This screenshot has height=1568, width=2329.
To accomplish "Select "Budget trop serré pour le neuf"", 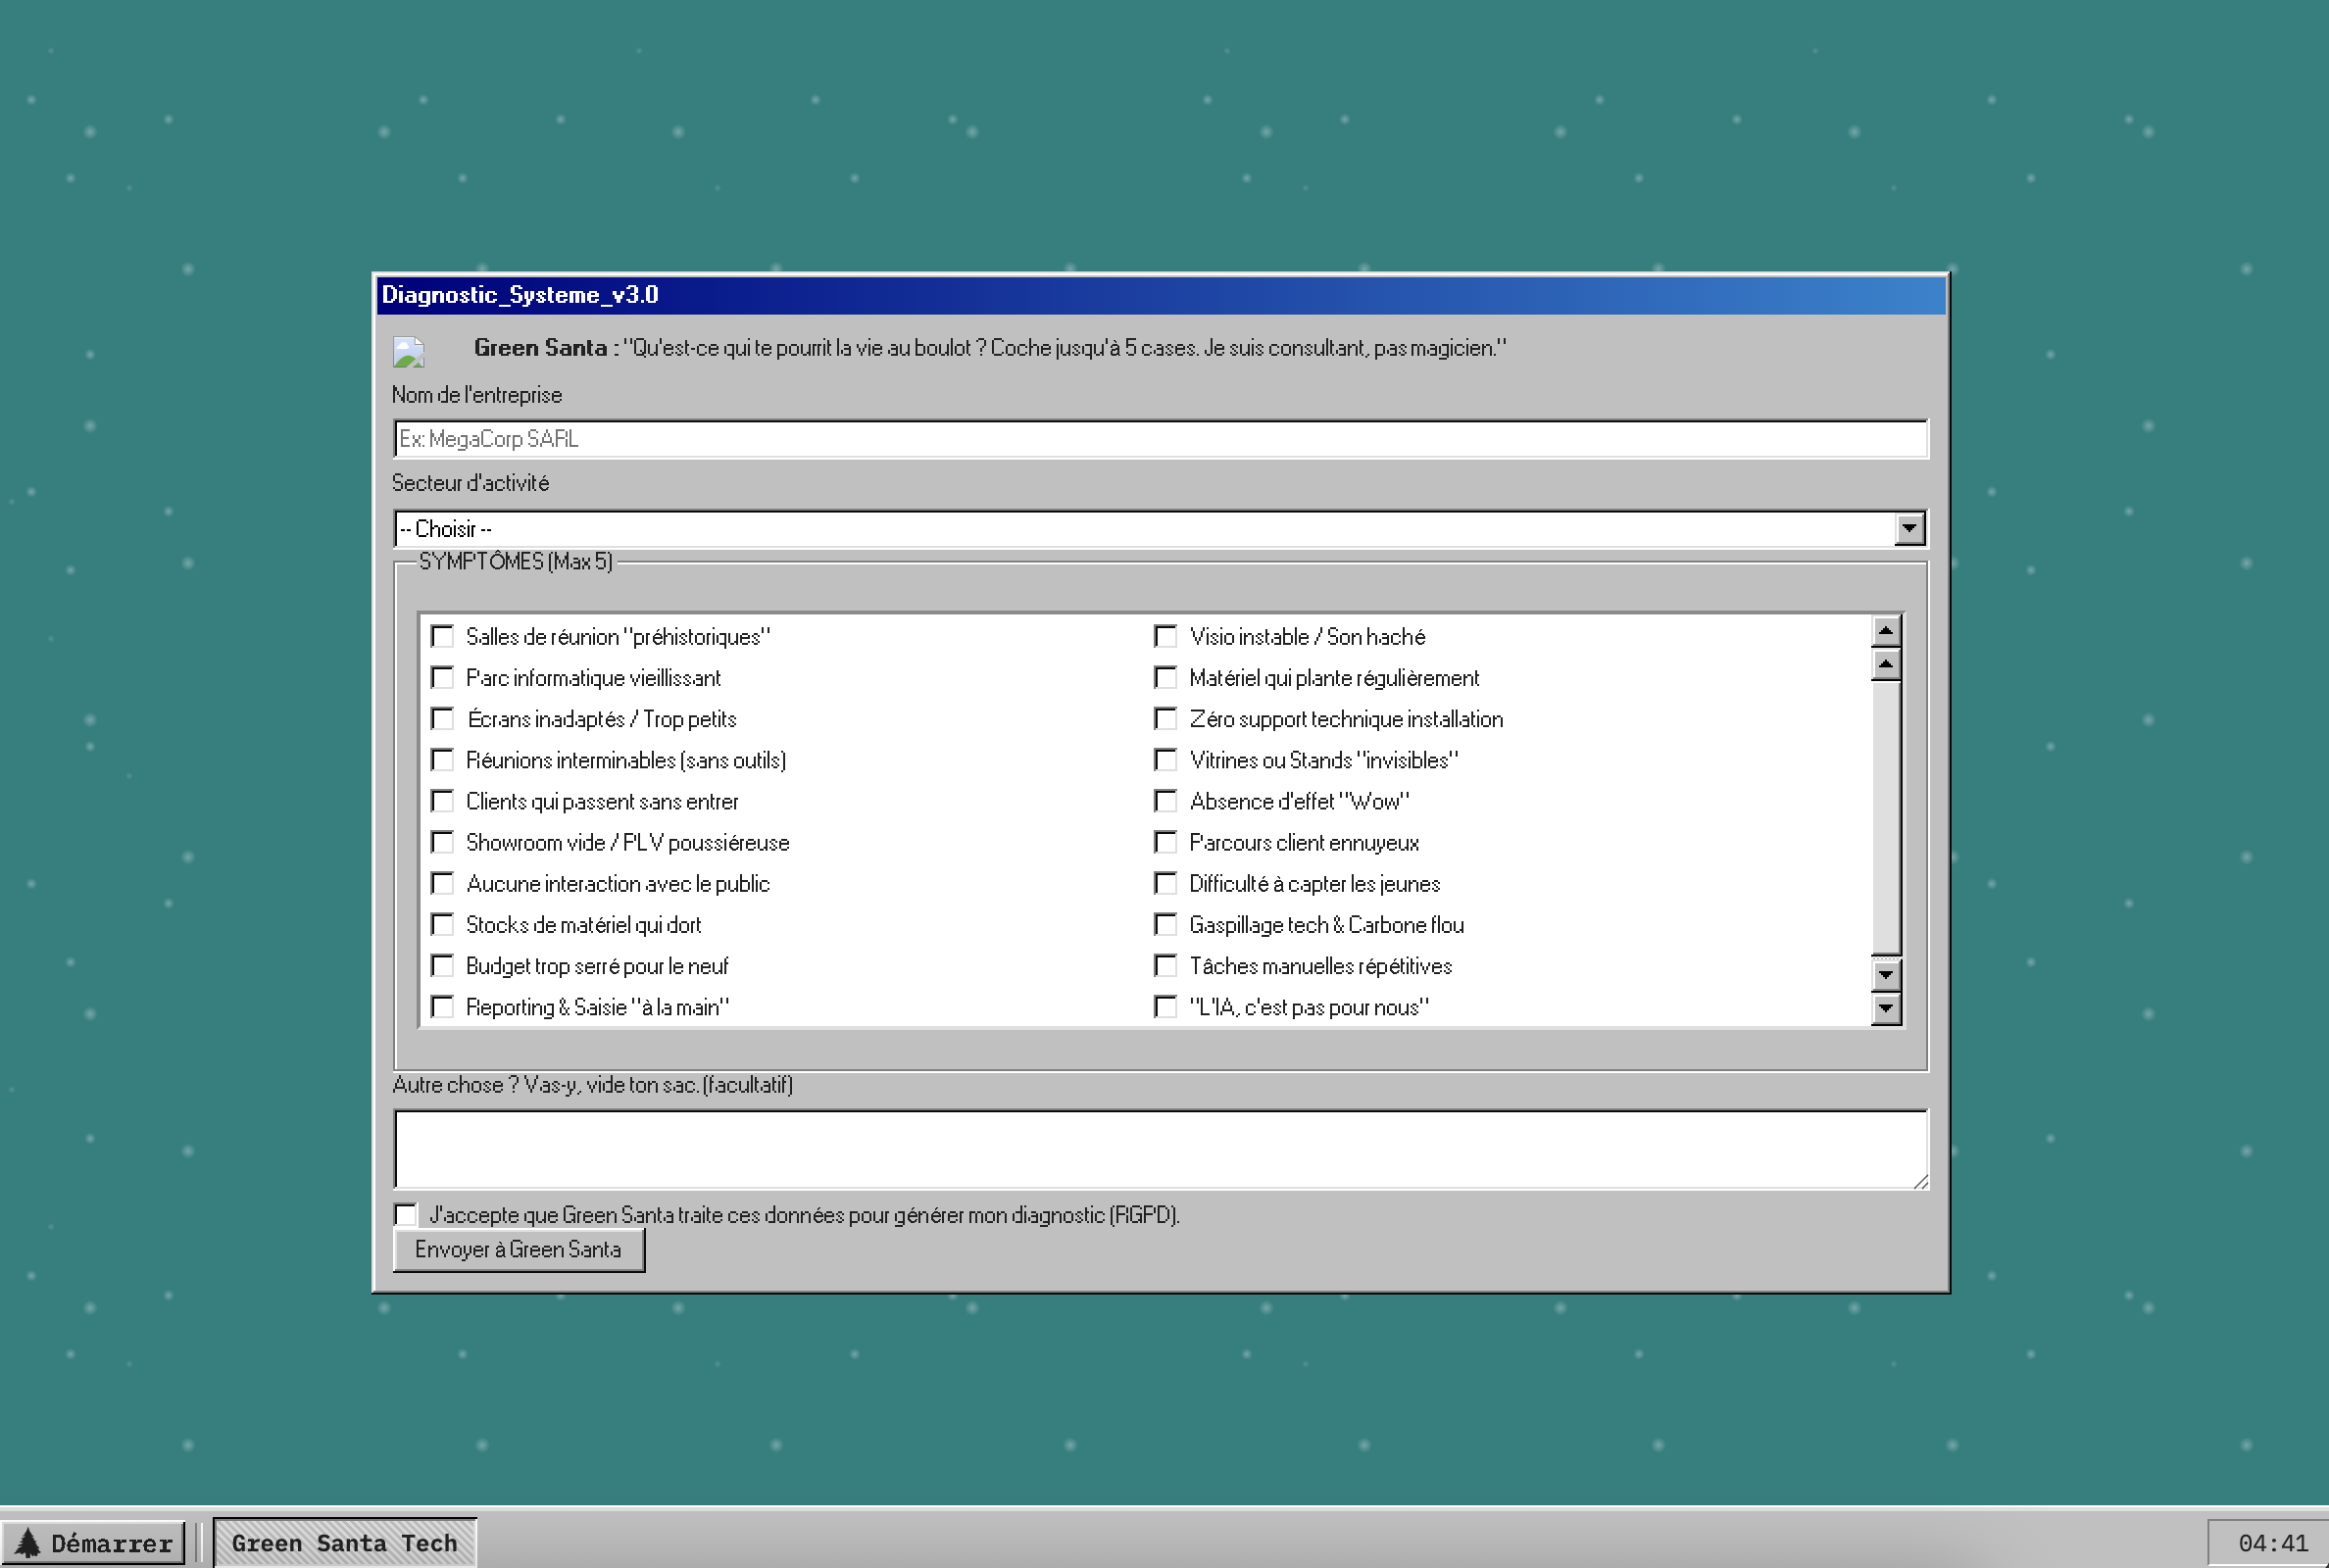I will 442,966.
